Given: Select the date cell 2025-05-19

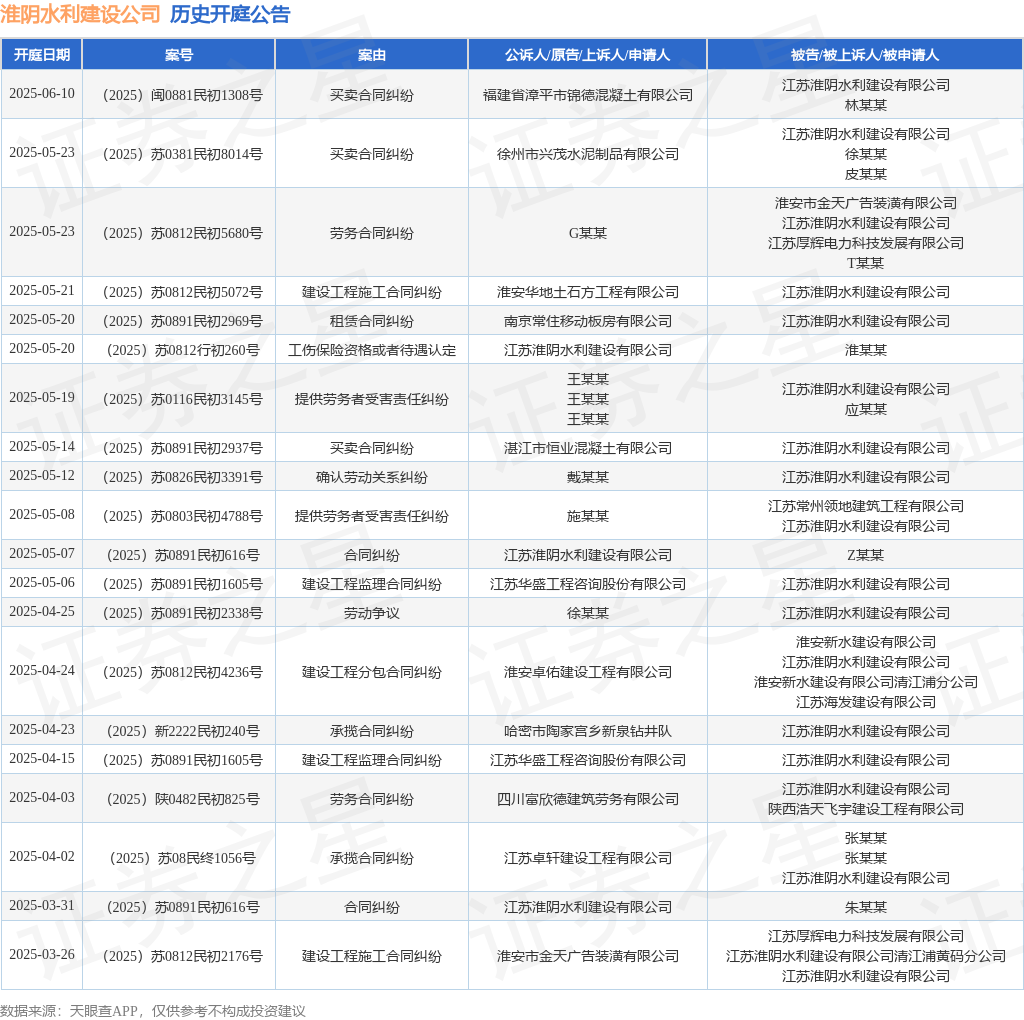Looking at the screenshot, I should click(42, 398).
